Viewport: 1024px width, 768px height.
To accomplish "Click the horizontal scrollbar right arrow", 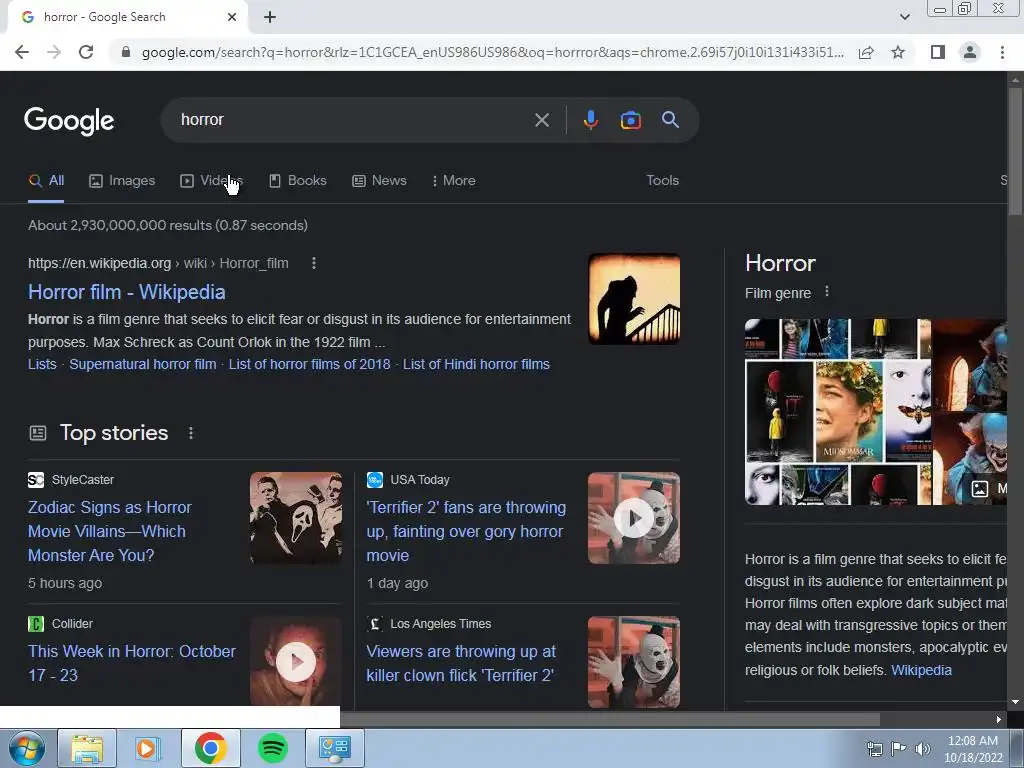I will (999, 720).
